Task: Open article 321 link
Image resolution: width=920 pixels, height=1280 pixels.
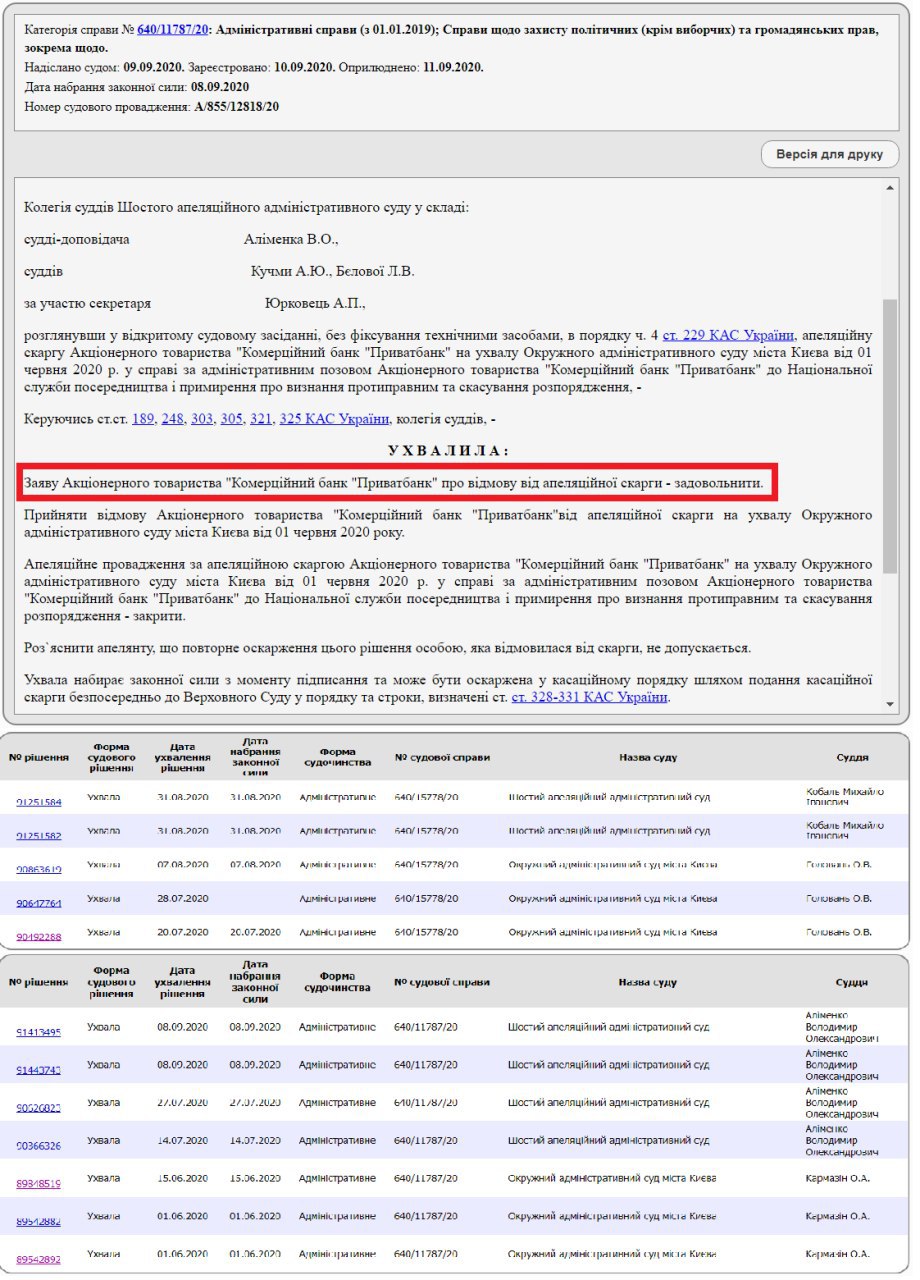Action: tap(261, 419)
